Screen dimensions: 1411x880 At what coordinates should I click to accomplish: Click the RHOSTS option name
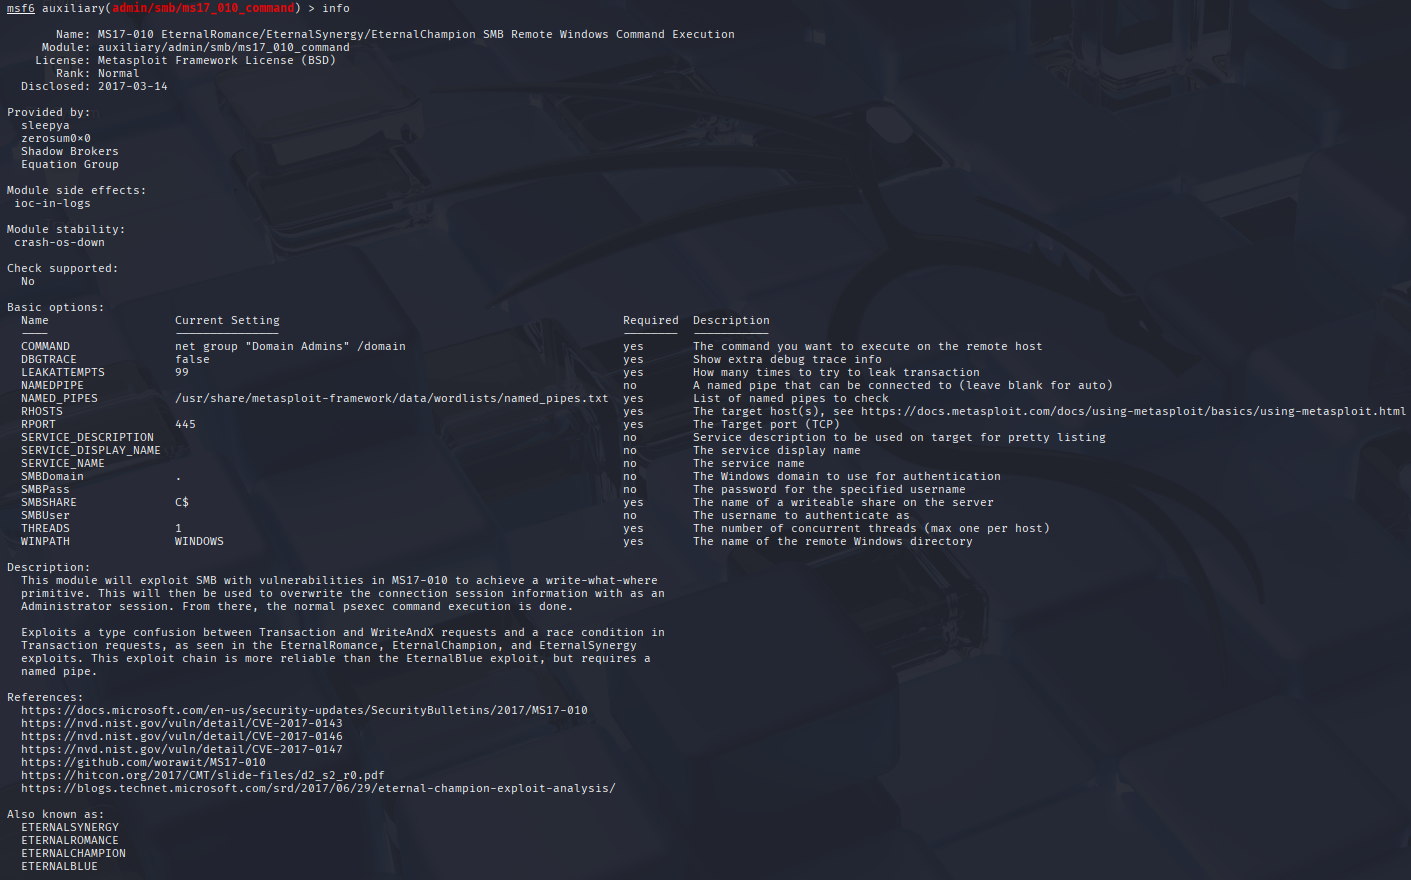[42, 411]
